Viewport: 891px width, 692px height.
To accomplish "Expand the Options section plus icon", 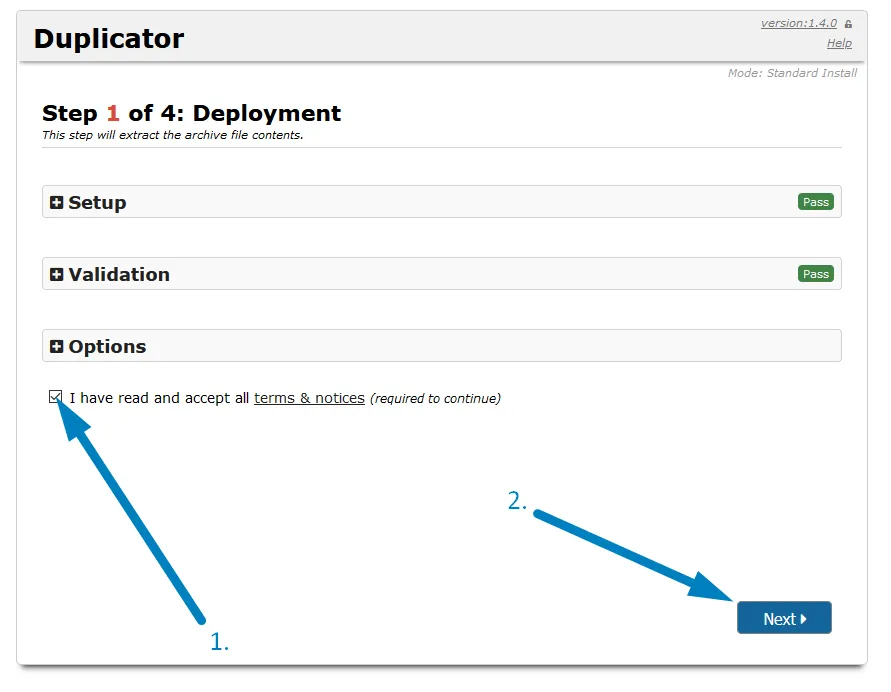I will (56, 347).
